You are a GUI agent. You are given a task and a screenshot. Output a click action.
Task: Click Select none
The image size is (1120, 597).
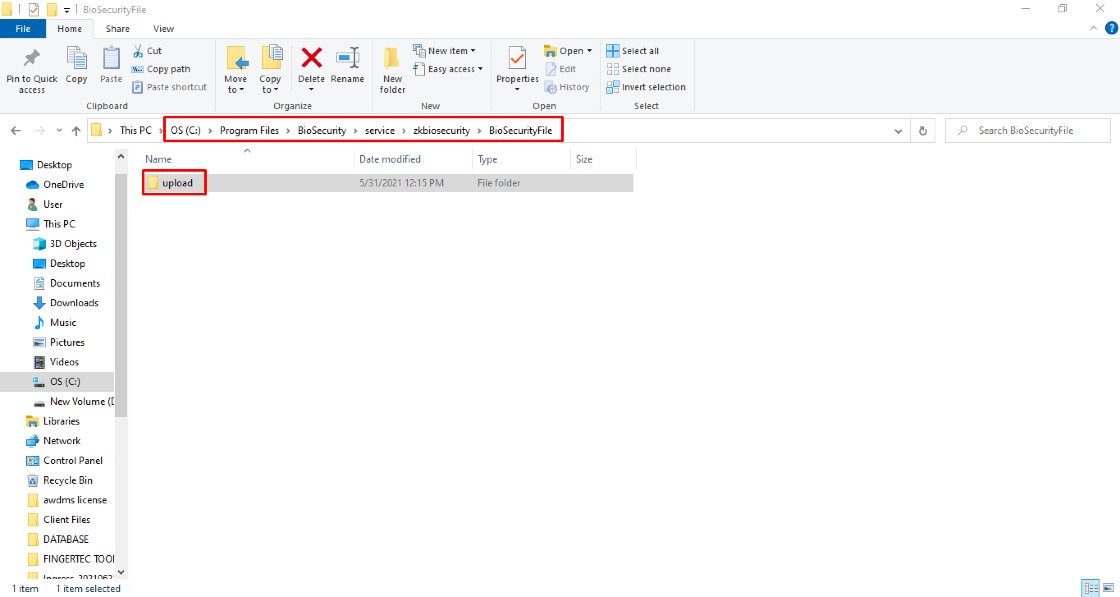coord(639,69)
